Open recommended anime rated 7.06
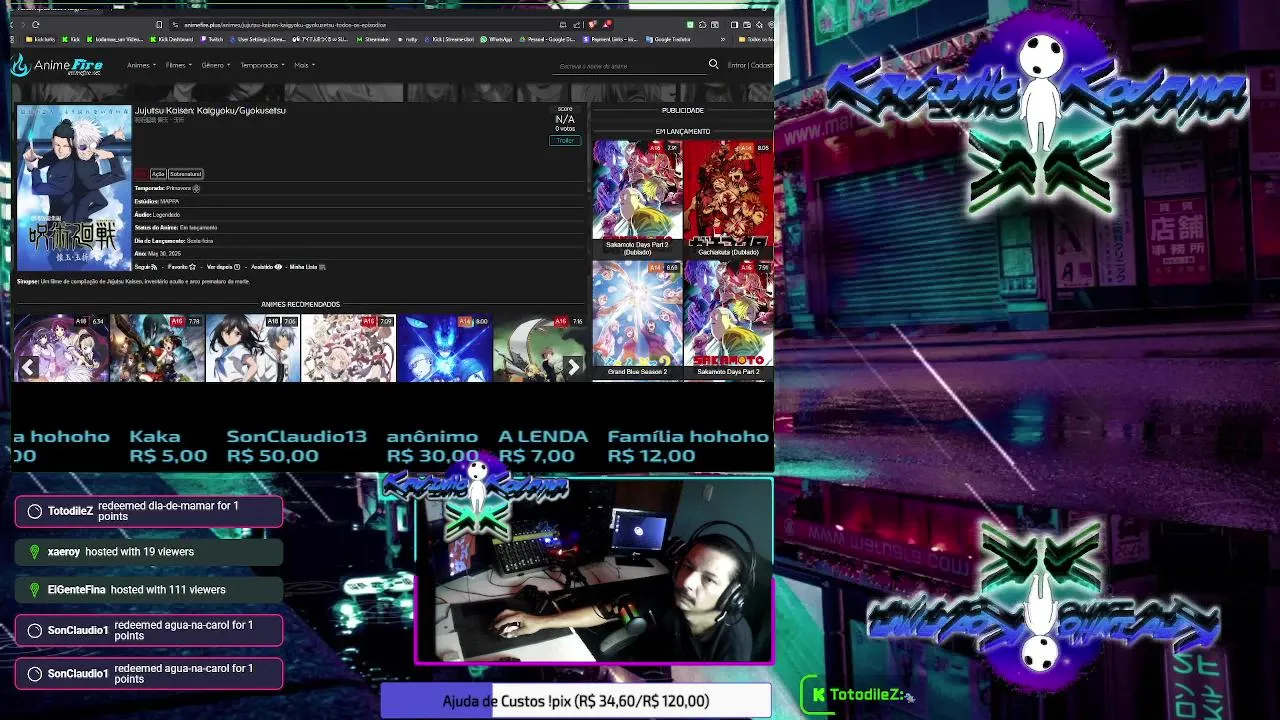This screenshot has width=1280, height=720. [x=253, y=348]
